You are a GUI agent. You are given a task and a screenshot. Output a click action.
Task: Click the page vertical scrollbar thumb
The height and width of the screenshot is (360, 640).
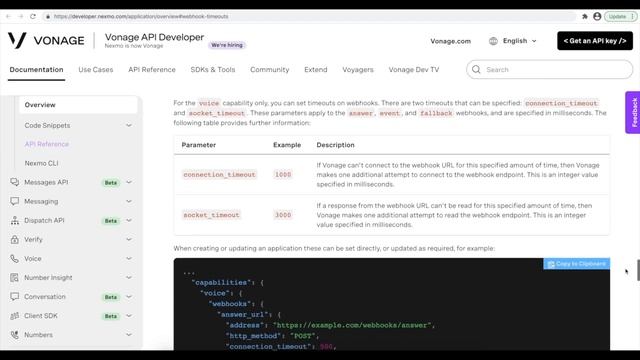(x=638, y=270)
